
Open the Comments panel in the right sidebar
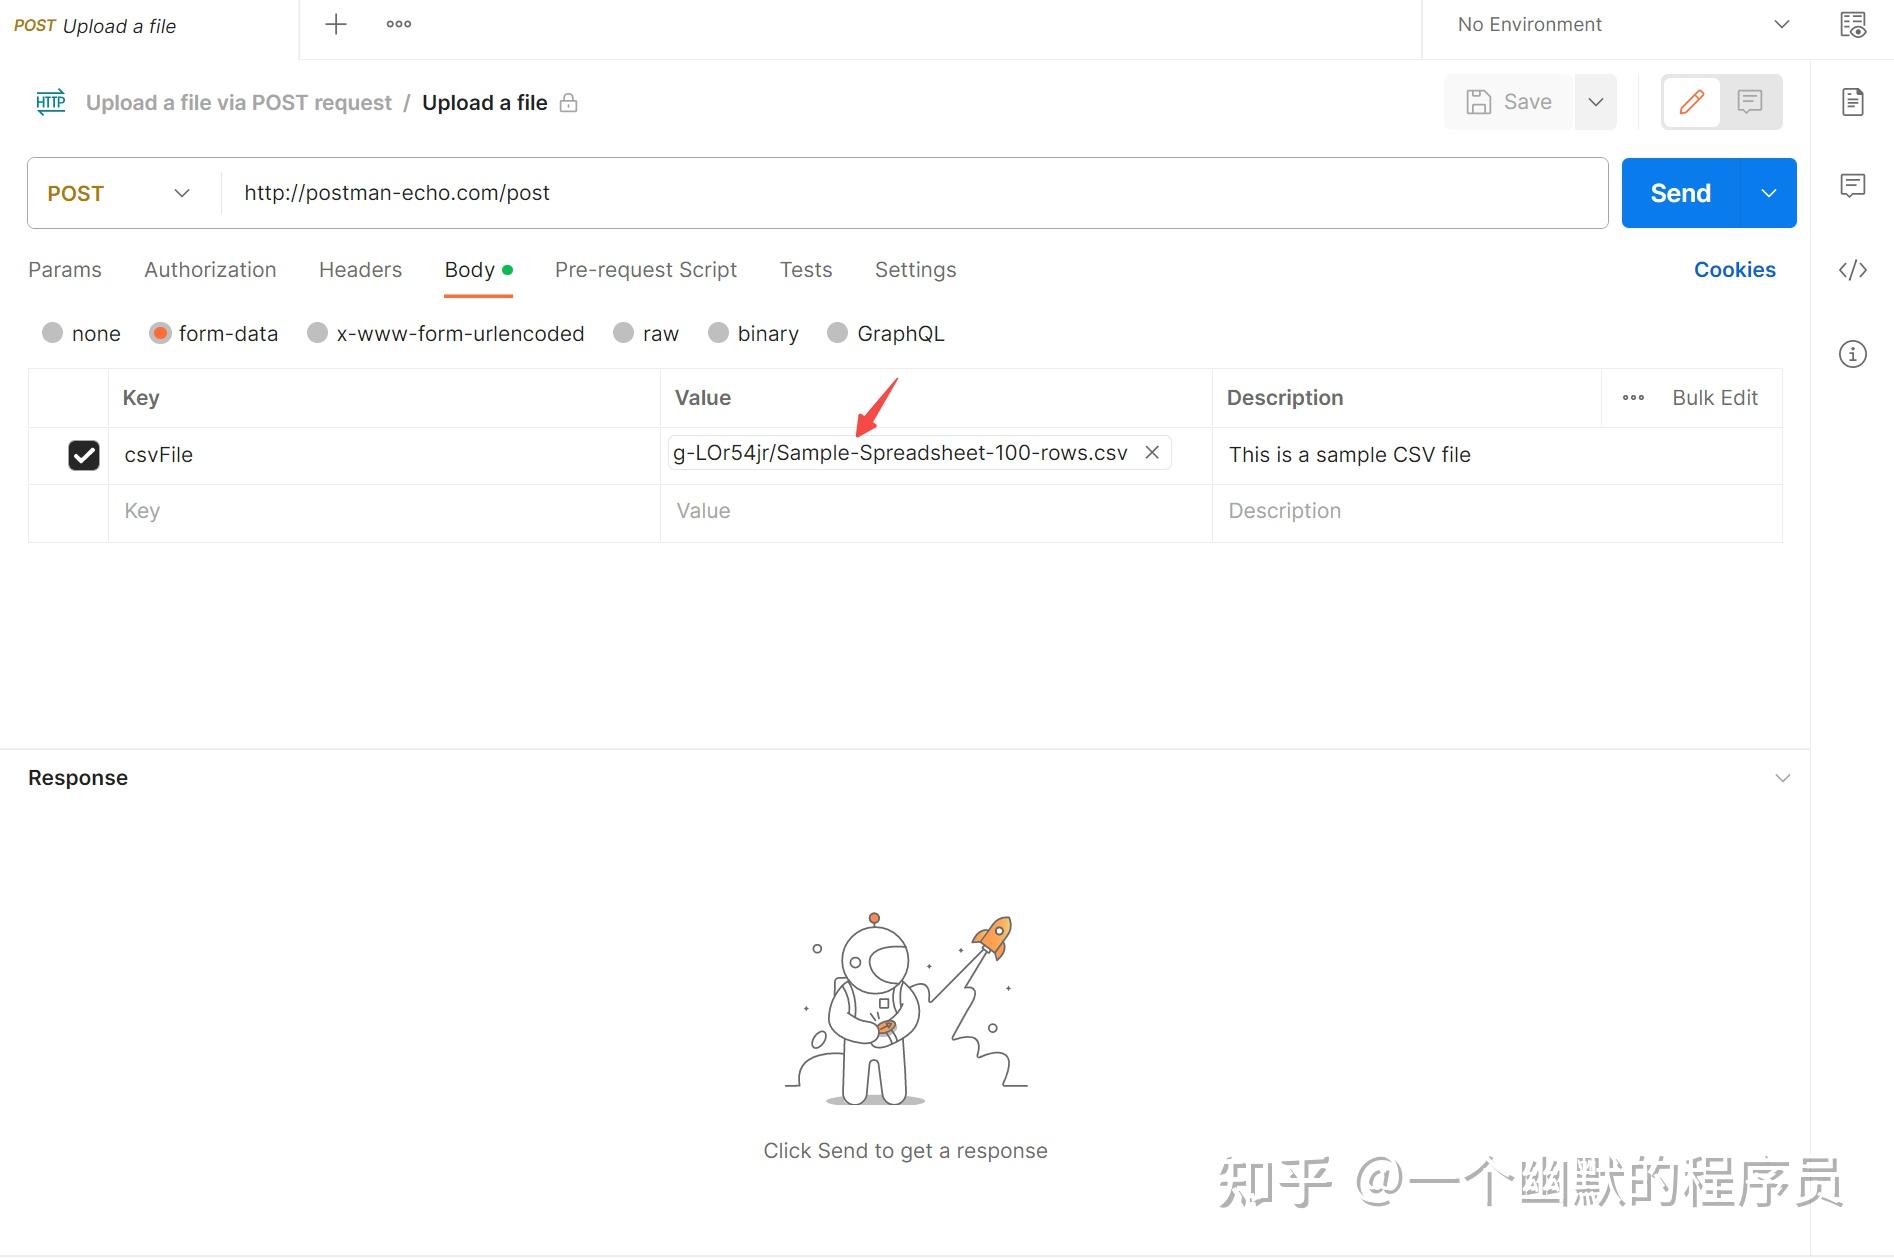(1853, 185)
